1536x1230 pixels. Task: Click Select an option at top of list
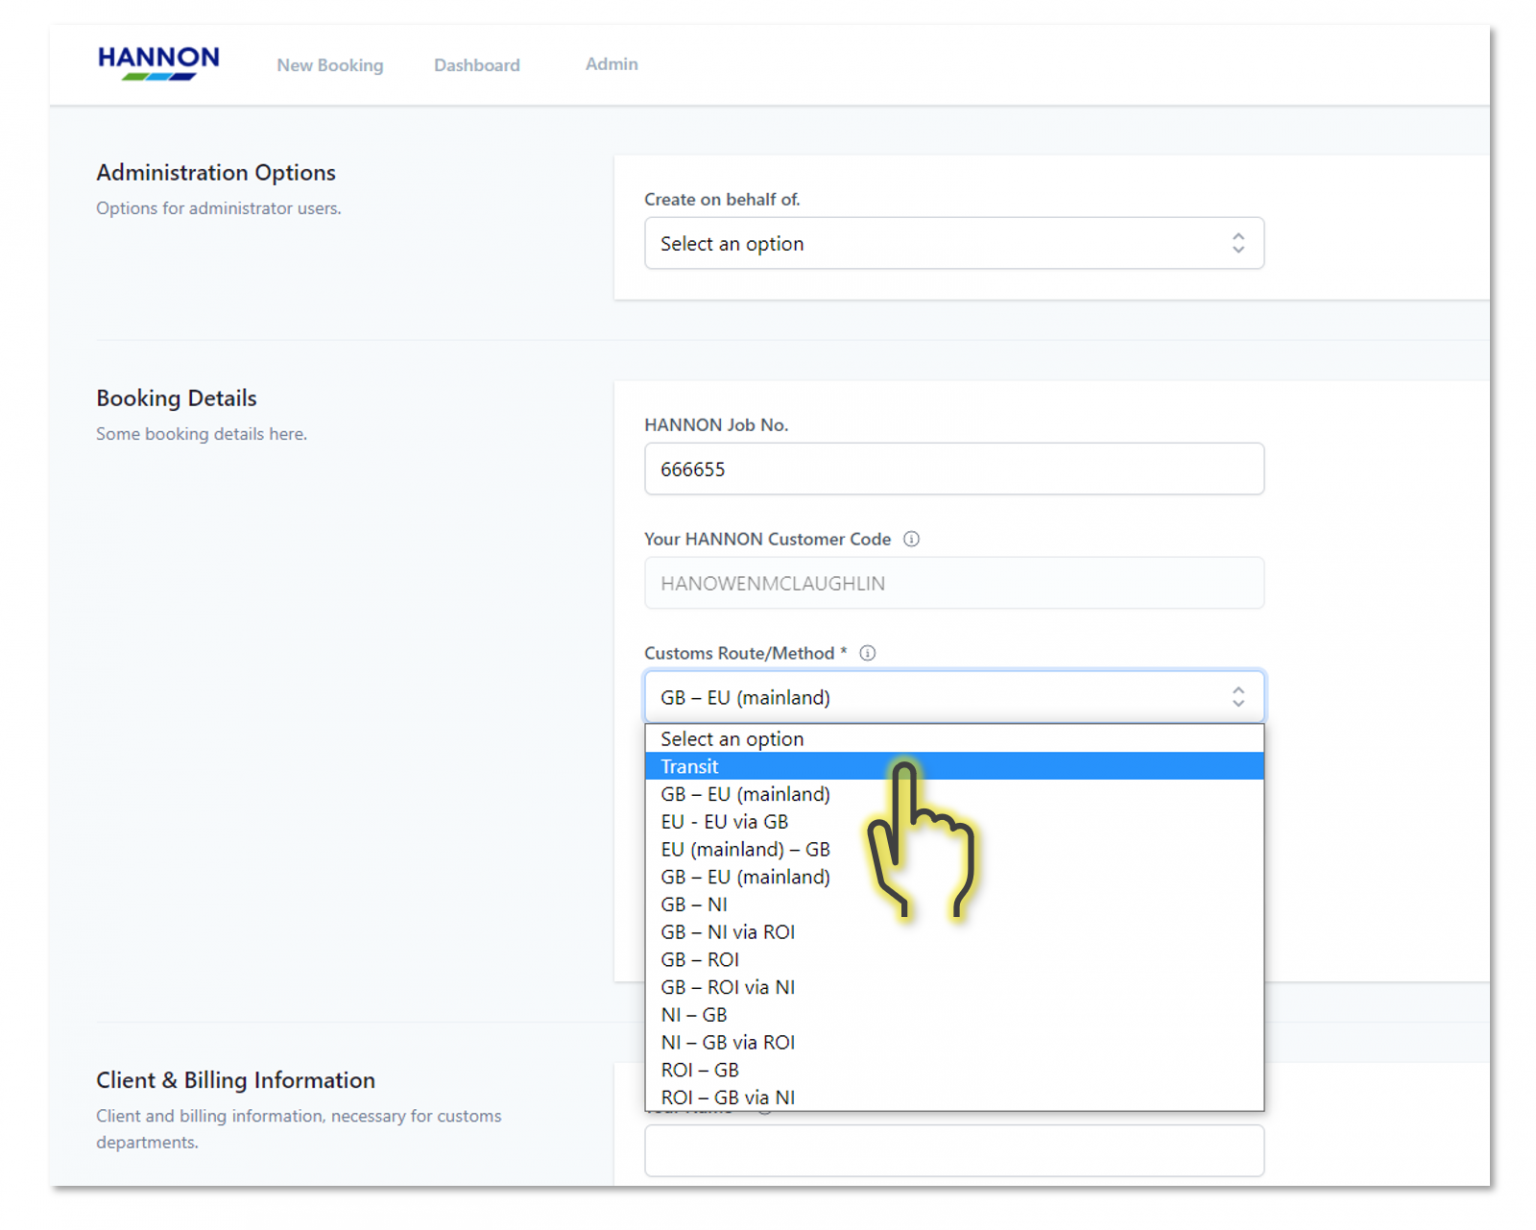(x=731, y=739)
